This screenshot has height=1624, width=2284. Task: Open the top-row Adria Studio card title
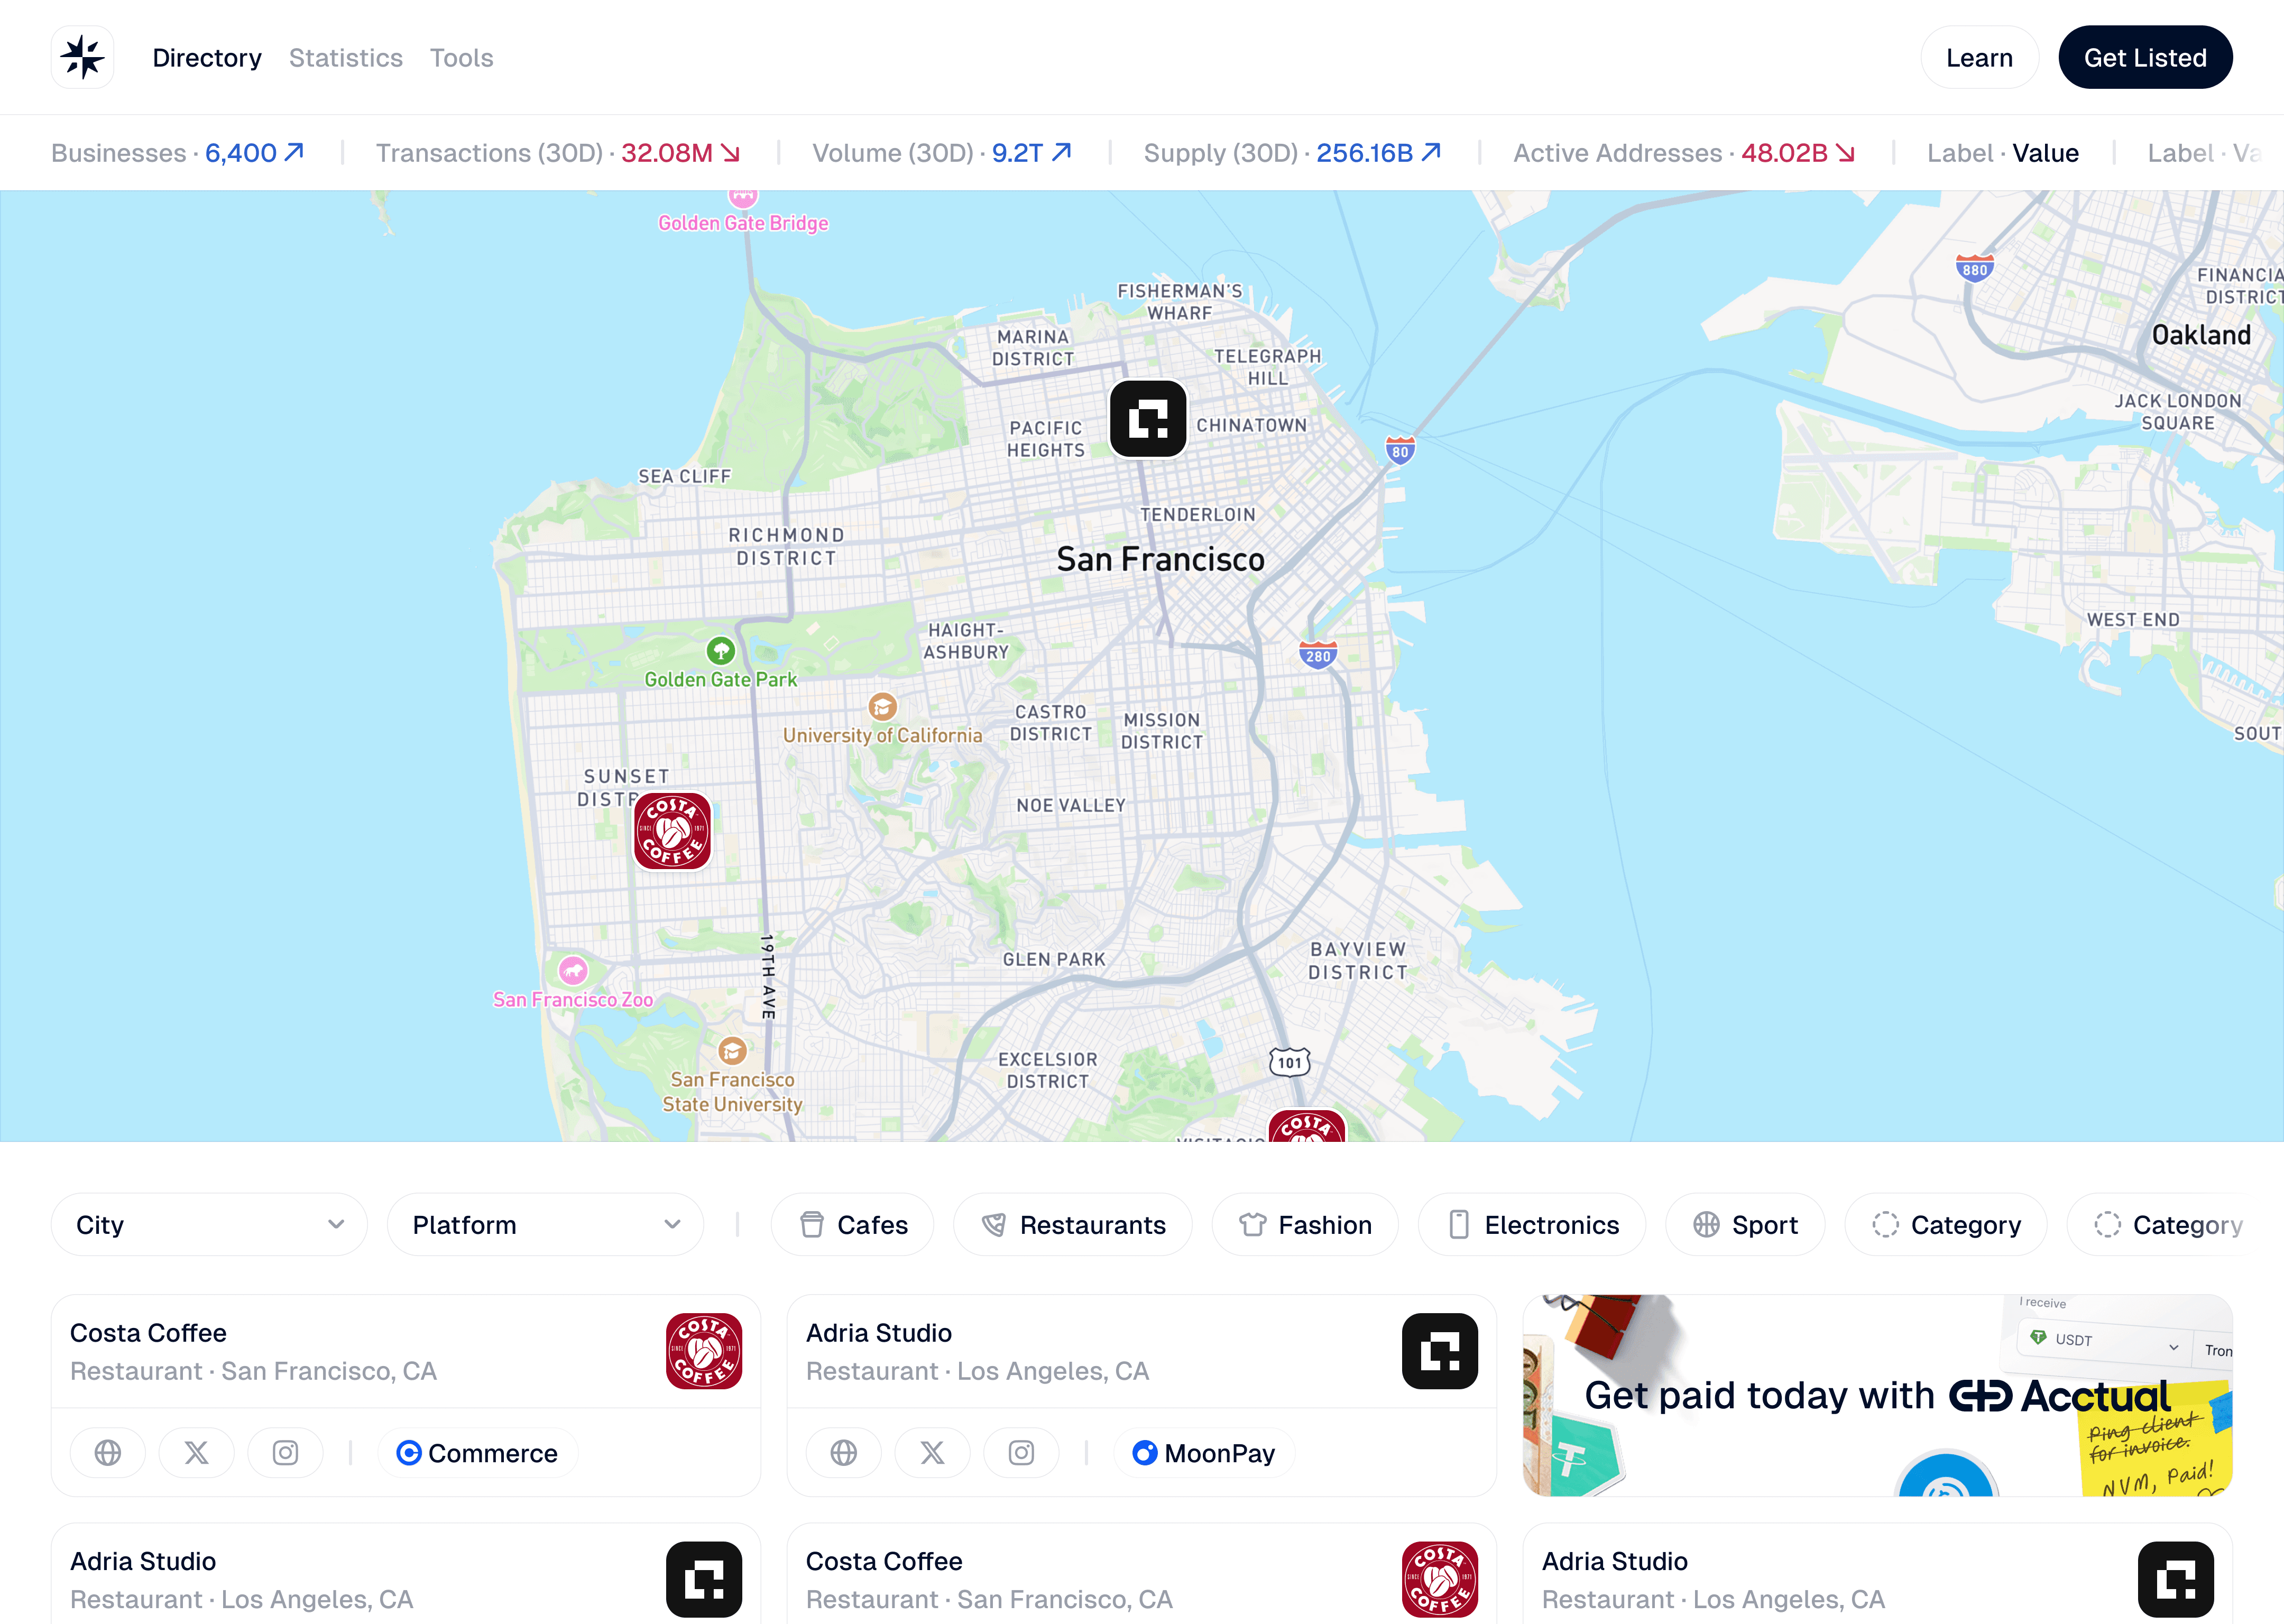(879, 1333)
